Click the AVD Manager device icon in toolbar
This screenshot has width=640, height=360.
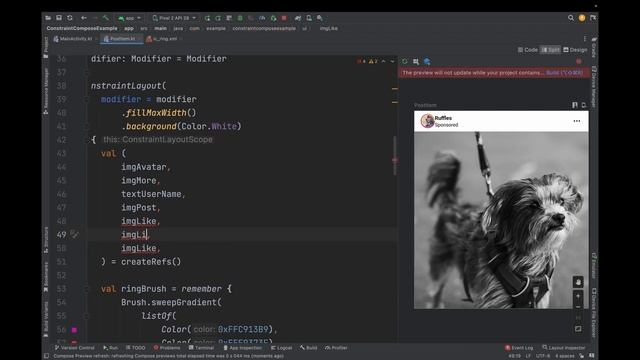(x=309, y=18)
